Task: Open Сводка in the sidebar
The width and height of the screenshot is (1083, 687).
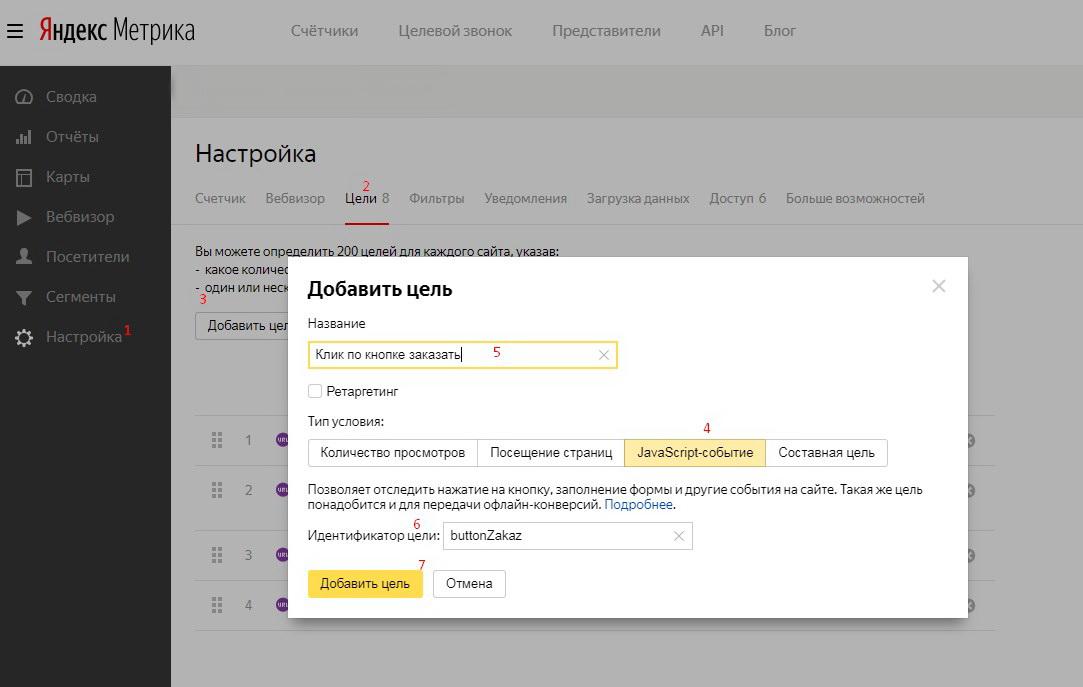Action: 70,97
